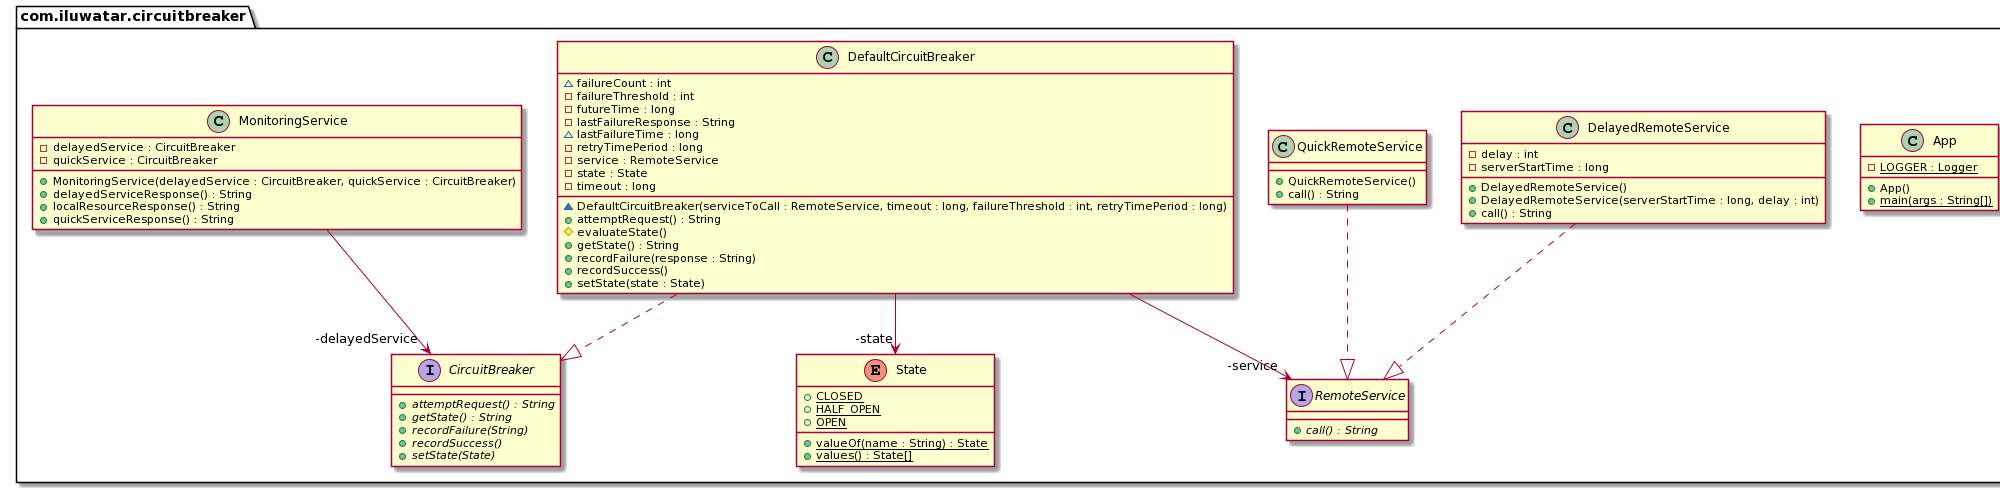Select the CircuitBreaker interface I icon
The height and width of the screenshot is (488, 2000).
point(429,370)
